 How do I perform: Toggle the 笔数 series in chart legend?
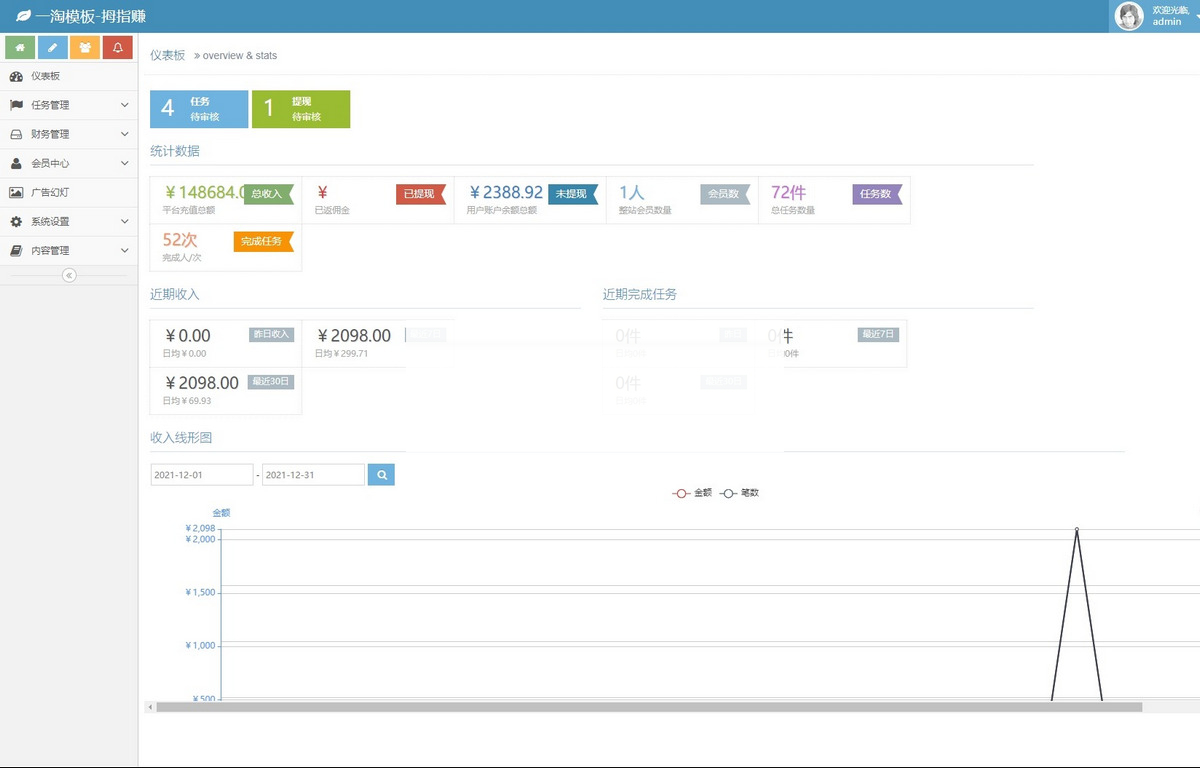click(740, 493)
